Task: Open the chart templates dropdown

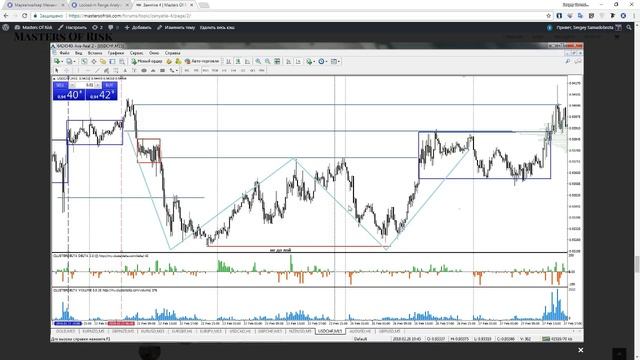Action: point(335,61)
